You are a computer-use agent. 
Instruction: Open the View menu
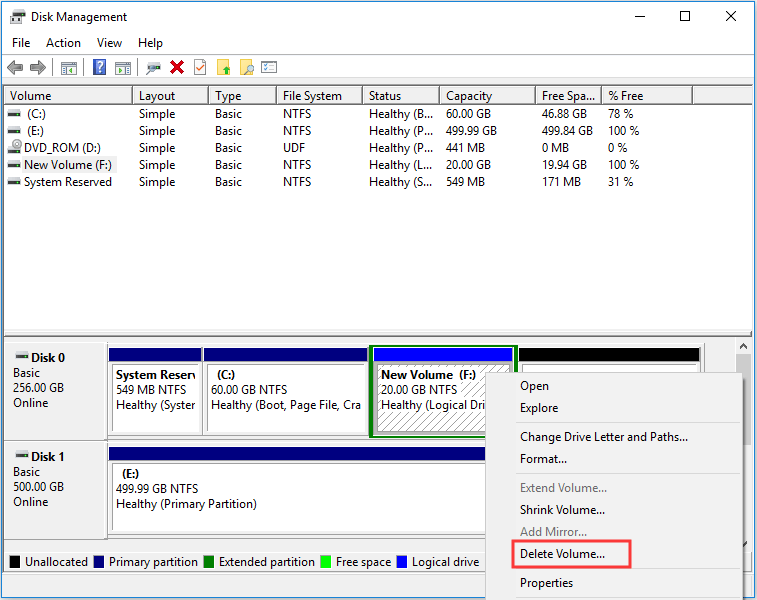(109, 43)
